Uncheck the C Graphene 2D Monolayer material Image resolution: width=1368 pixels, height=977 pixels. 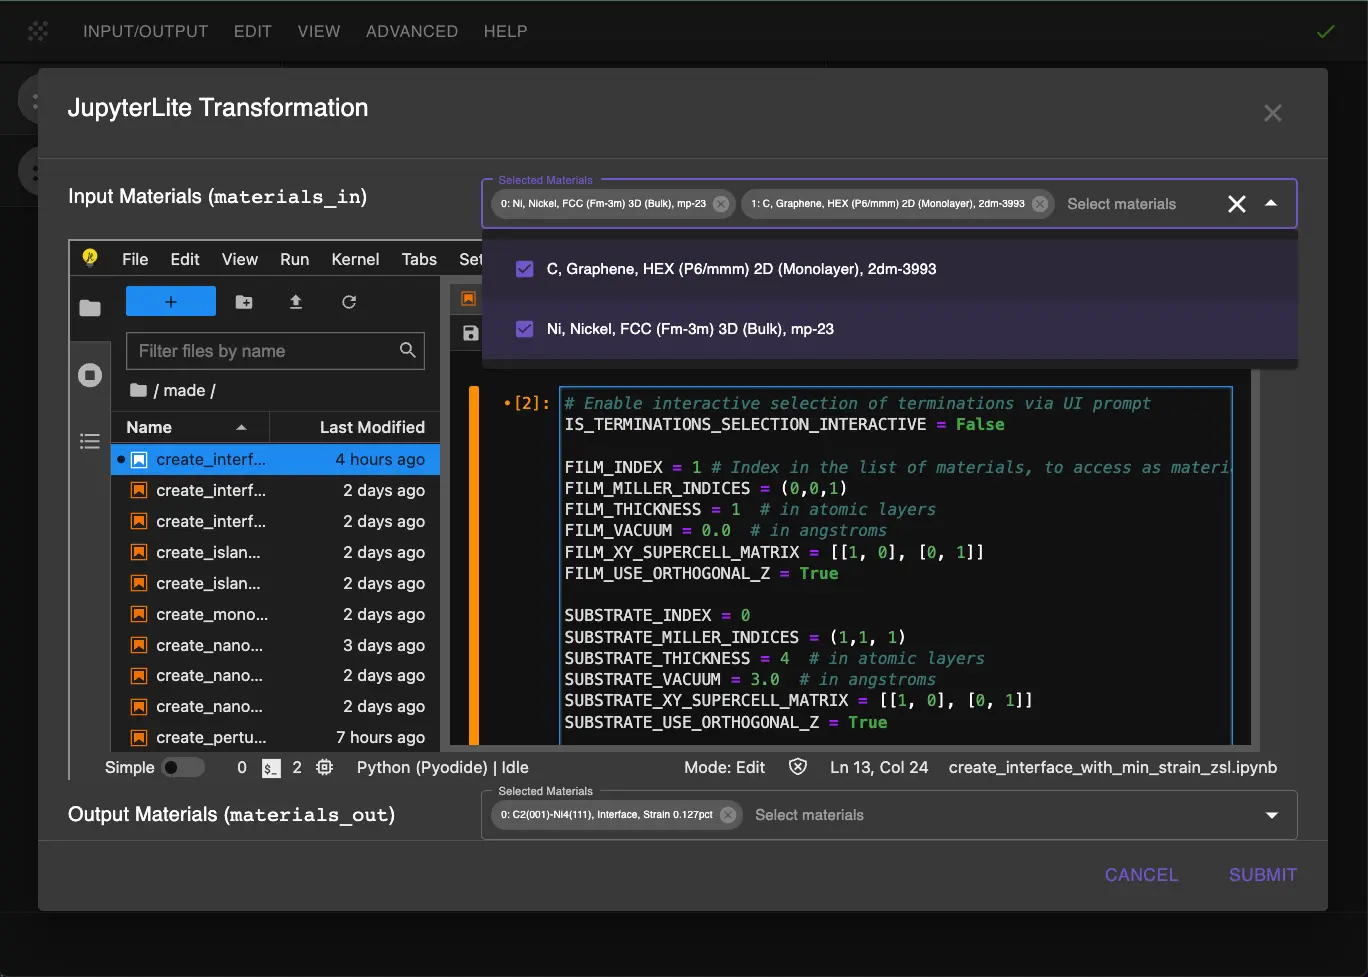[x=524, y=268]
